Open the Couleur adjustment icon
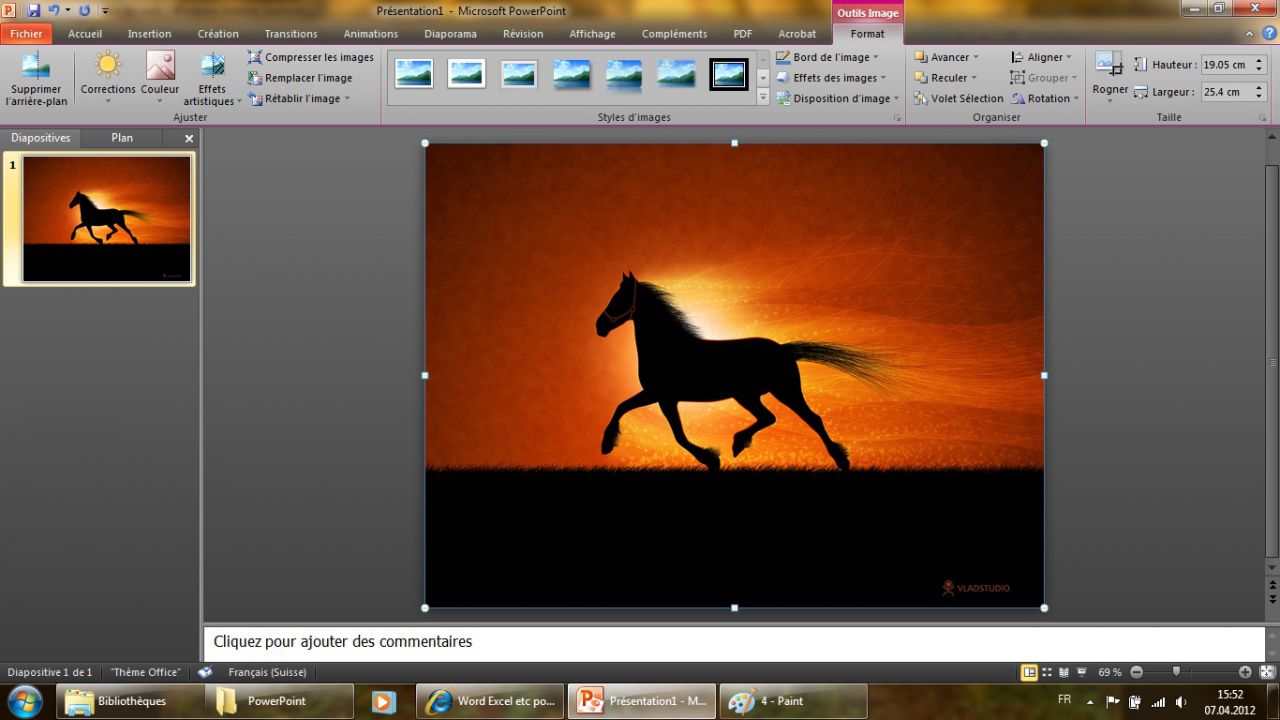 click(x=160, y=66)
